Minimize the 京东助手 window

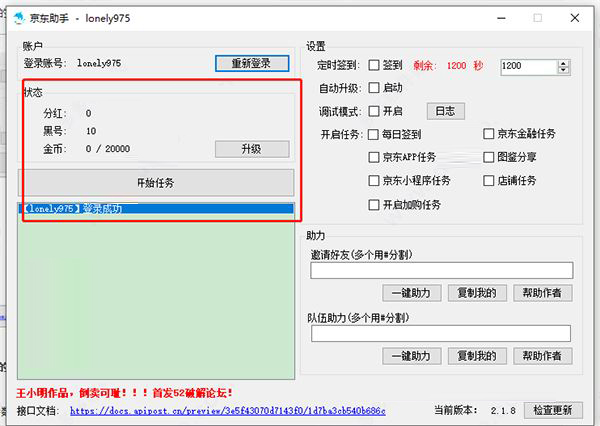(501, 18)
